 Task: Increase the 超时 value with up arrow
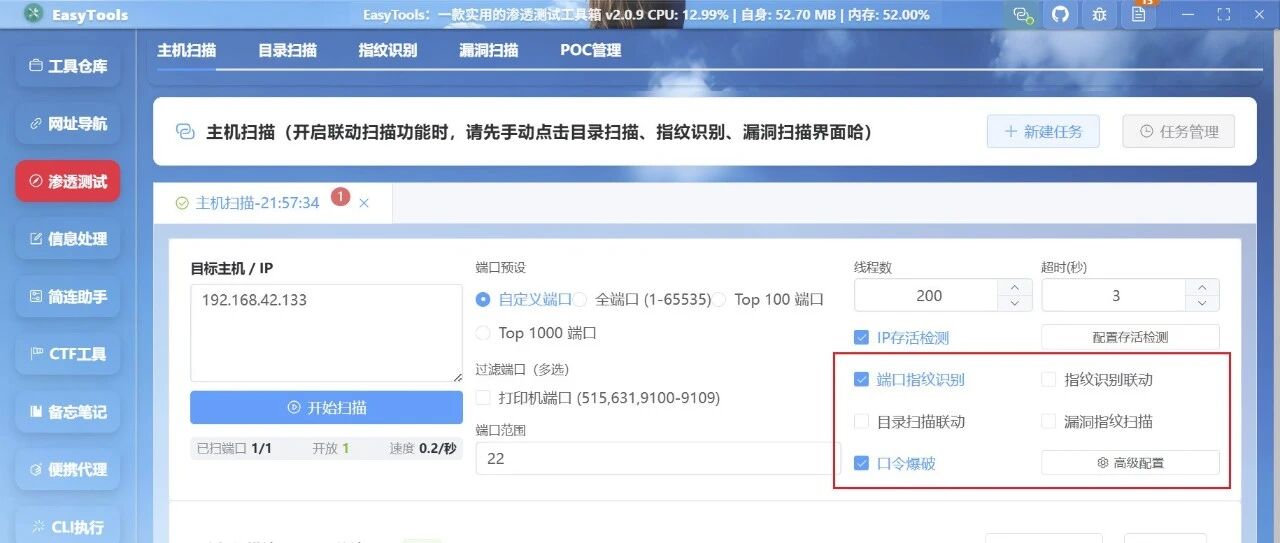point(1202,287)
